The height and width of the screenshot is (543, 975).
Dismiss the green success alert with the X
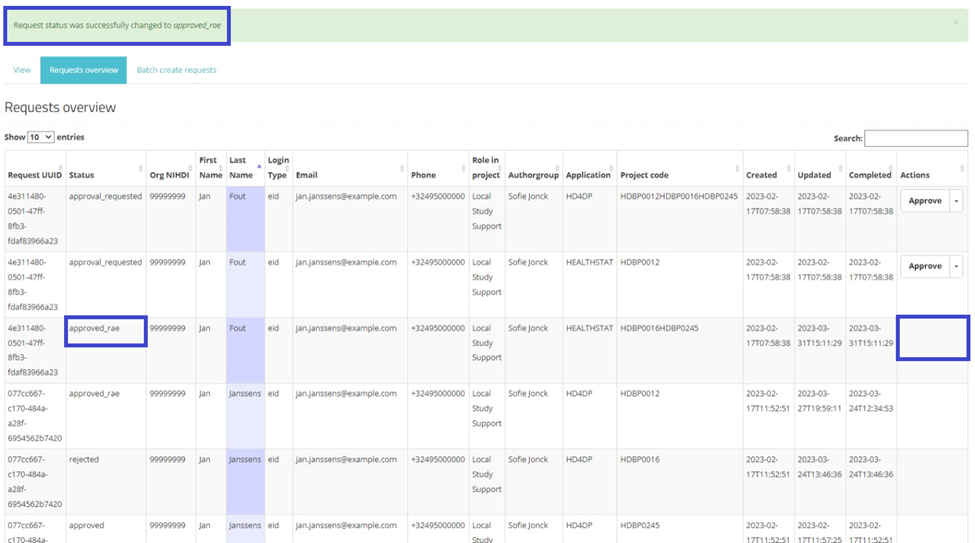pyautogui.click(x=955, y=22)
